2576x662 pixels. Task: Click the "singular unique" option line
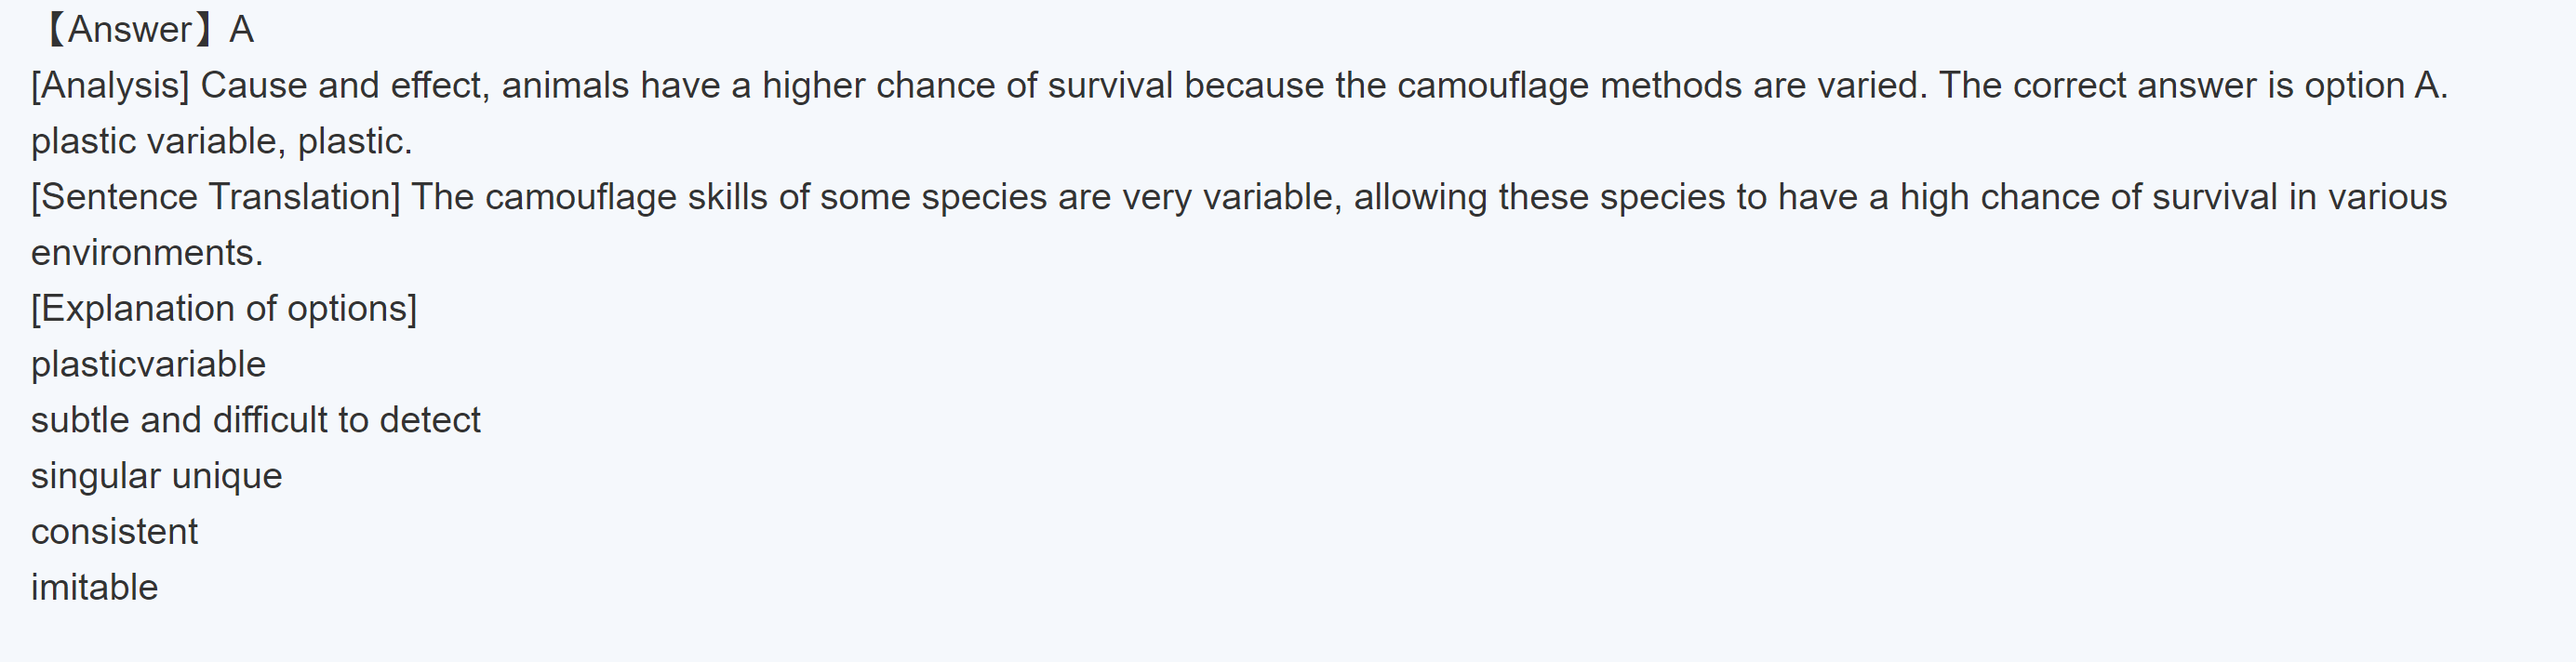[156, 476]
